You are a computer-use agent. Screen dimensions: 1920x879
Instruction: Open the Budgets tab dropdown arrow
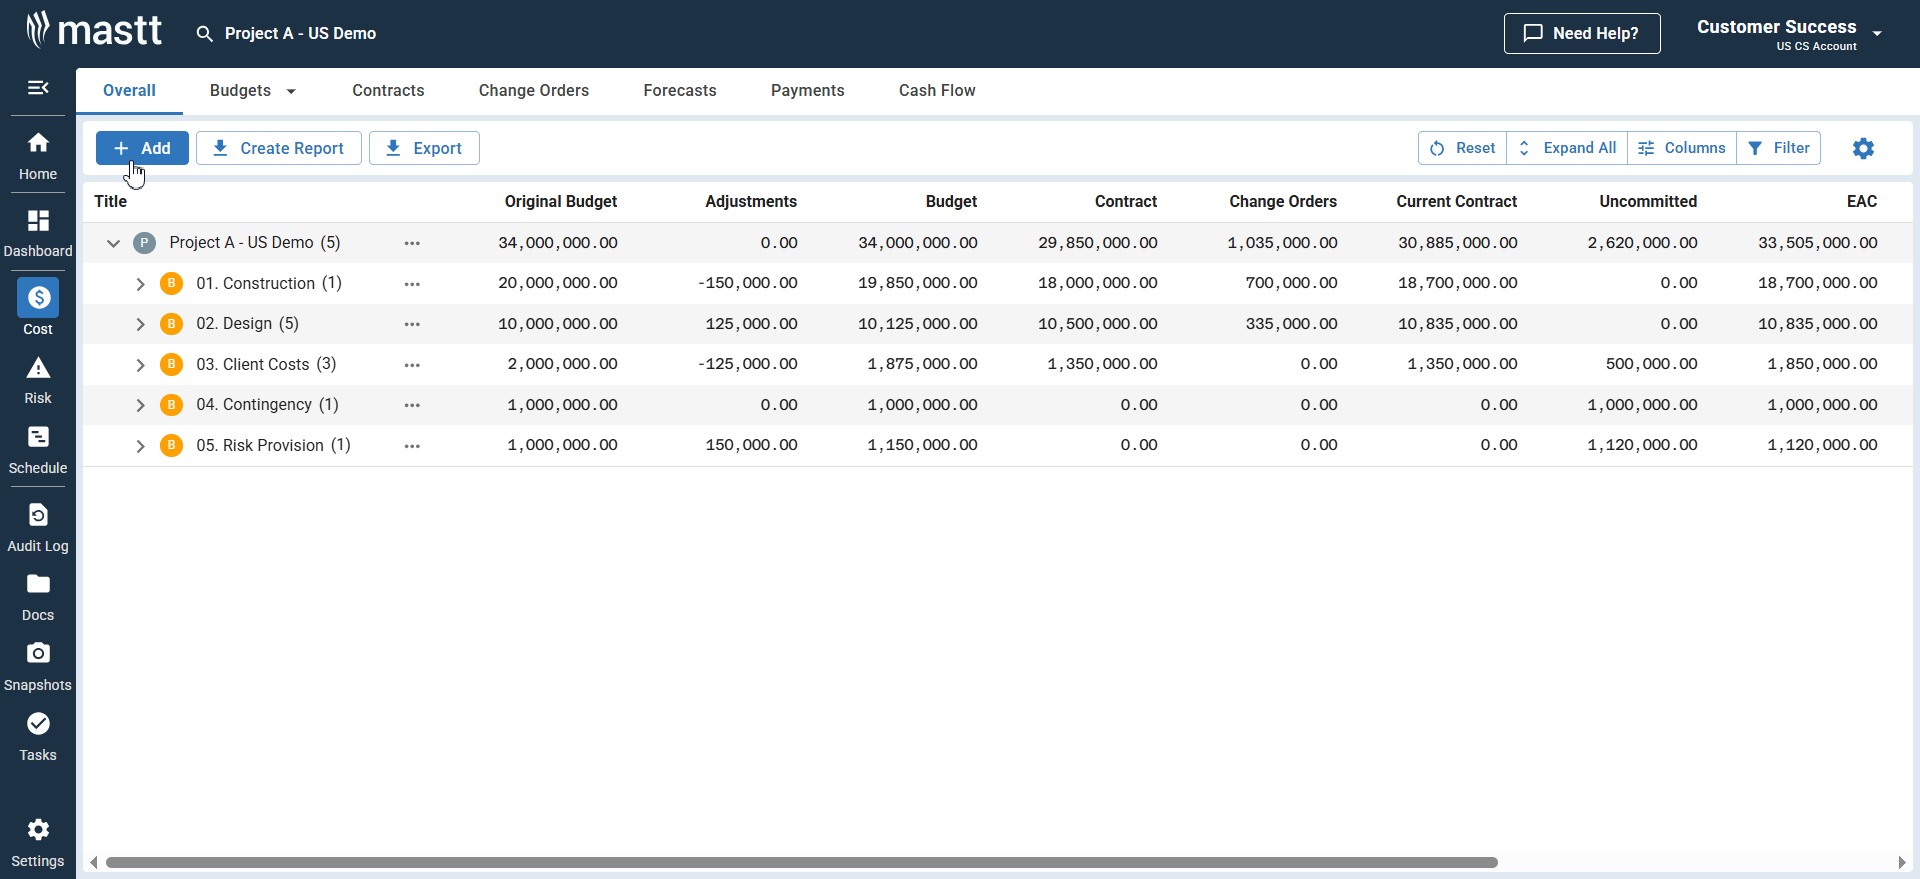(x=291, y=91)
